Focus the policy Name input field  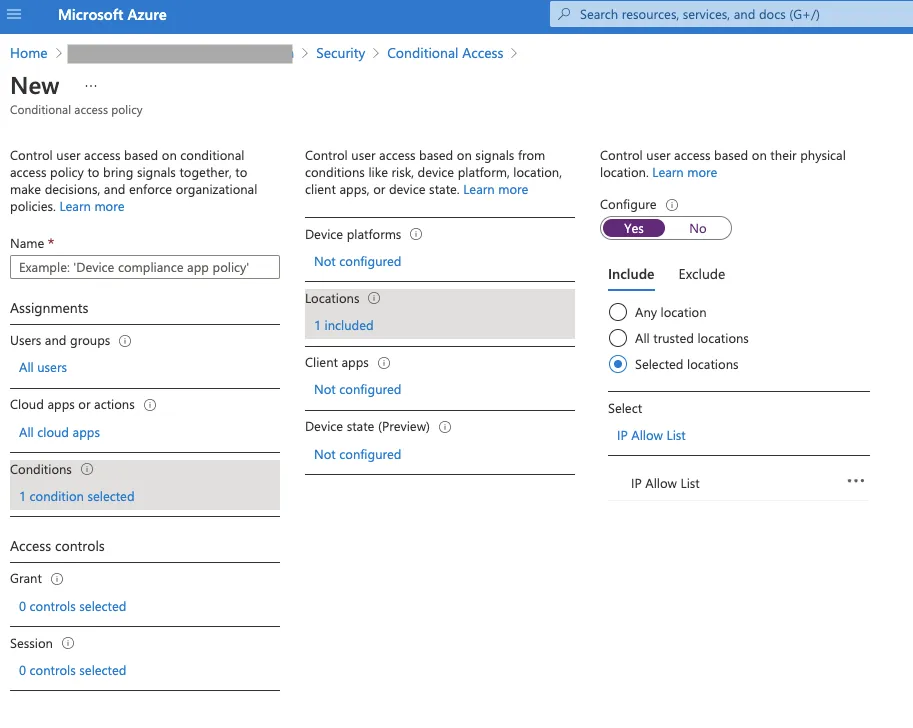[x=145, y=267]
